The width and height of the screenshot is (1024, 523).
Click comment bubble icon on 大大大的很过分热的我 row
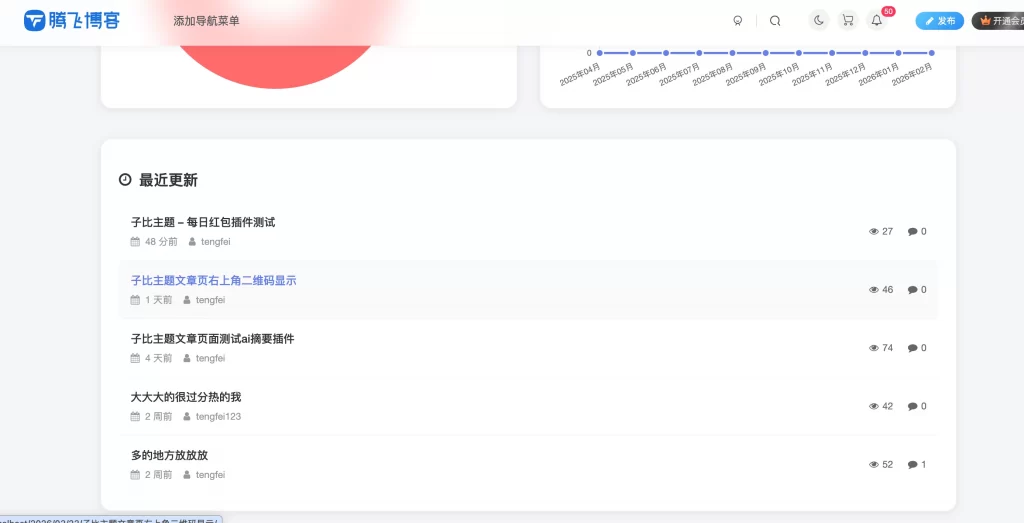coord(913,406)
